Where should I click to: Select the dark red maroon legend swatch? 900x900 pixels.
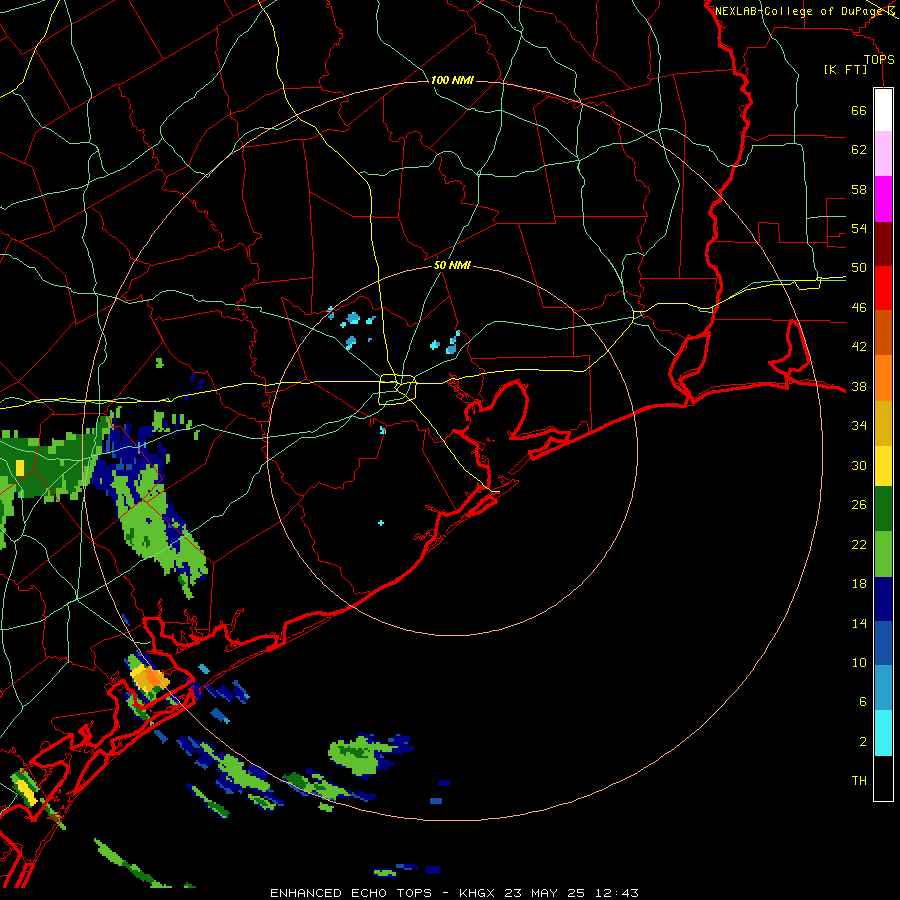coord(883,245)
